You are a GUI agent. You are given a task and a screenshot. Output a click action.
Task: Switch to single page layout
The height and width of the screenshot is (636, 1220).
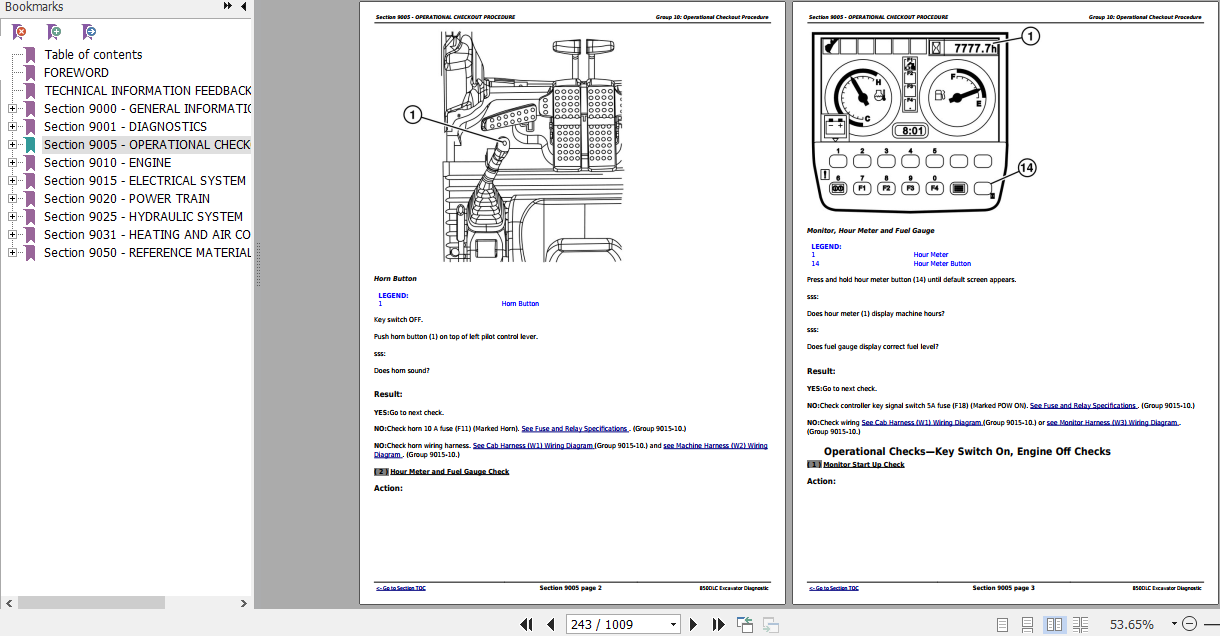pos(1003,625)
